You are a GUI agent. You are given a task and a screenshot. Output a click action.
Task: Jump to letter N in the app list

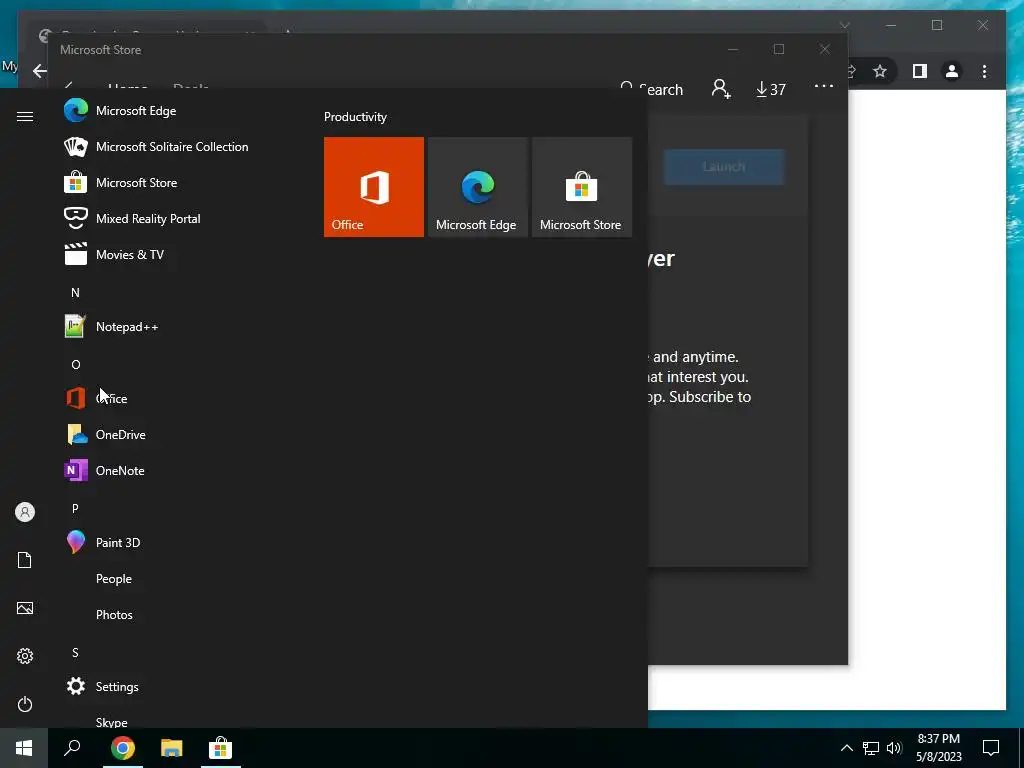pos(75,293)
